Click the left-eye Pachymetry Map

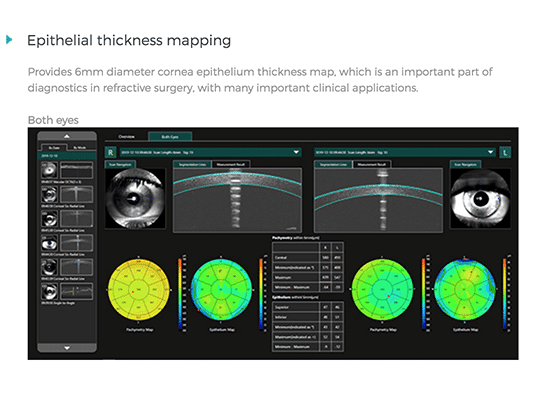382,290
